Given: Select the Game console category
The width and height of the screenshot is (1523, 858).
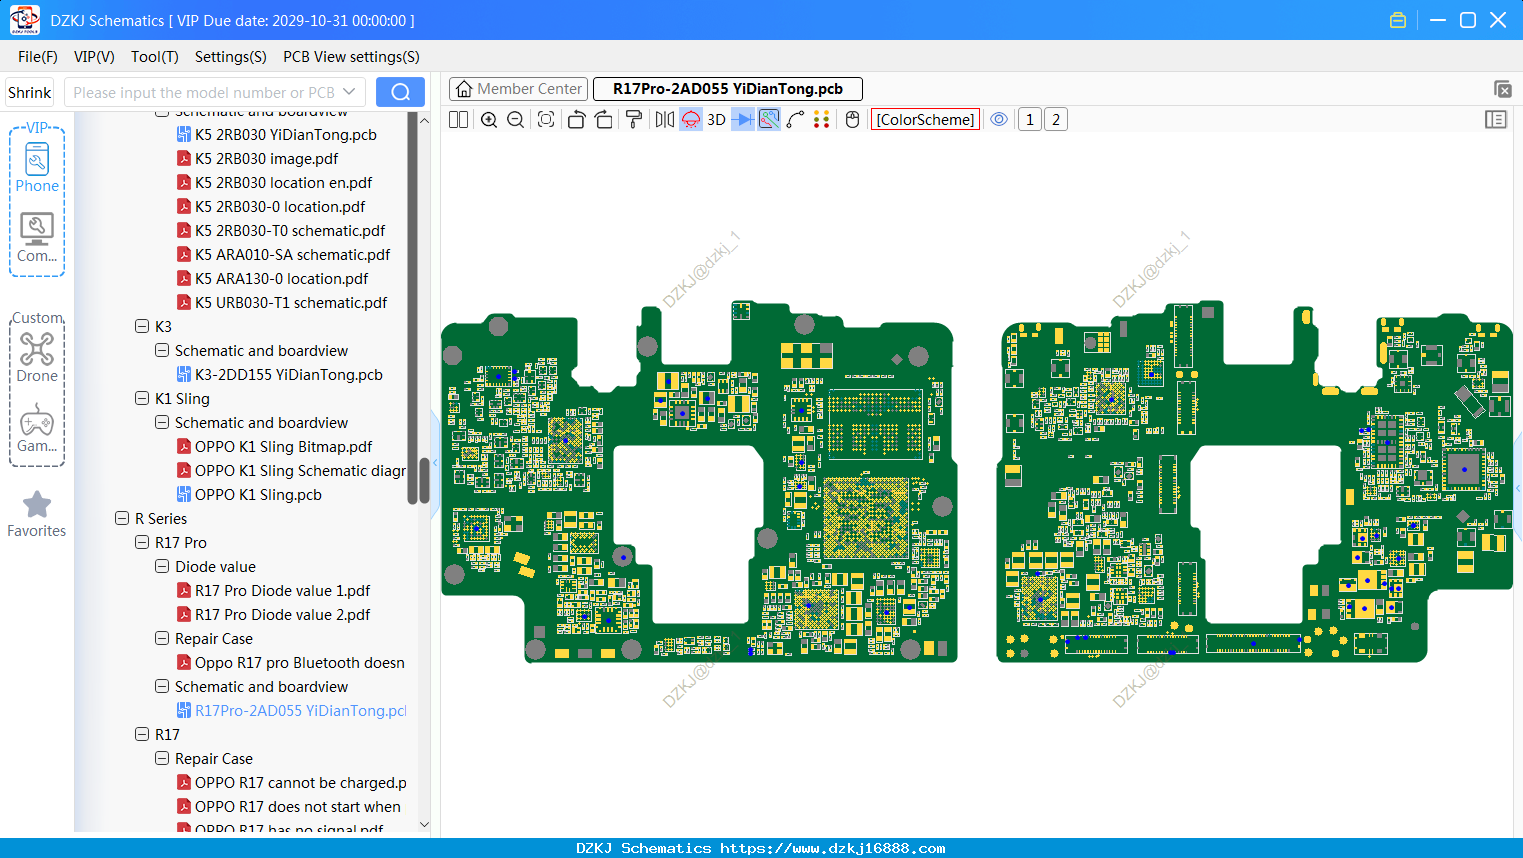Looking at the screenshot, I should point(37,428).
